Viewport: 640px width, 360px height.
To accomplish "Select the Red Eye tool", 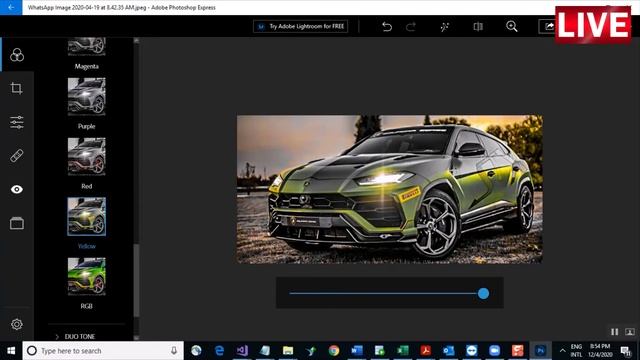I will pyautogui.click(x=17, y=189).
